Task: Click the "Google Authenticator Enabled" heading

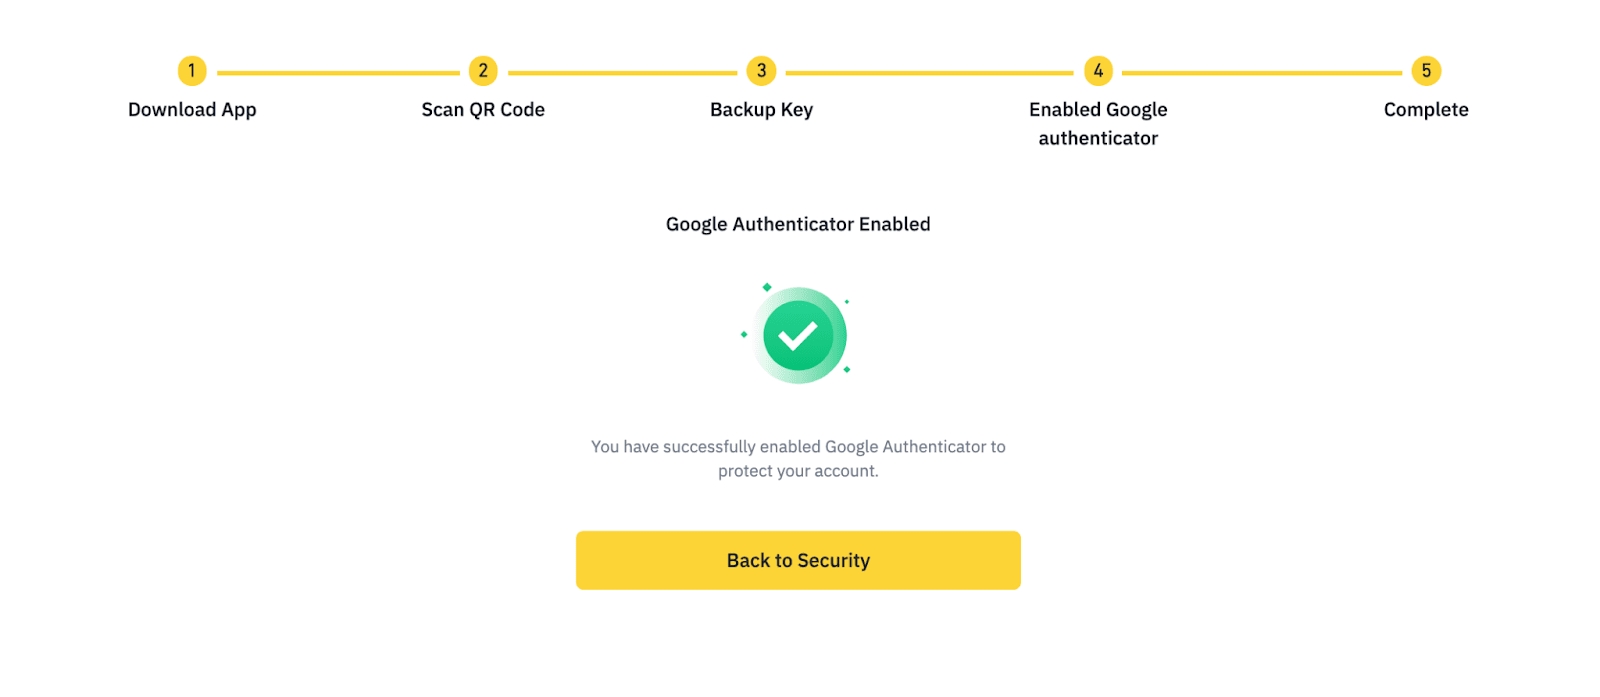Action: click(798, 224)
